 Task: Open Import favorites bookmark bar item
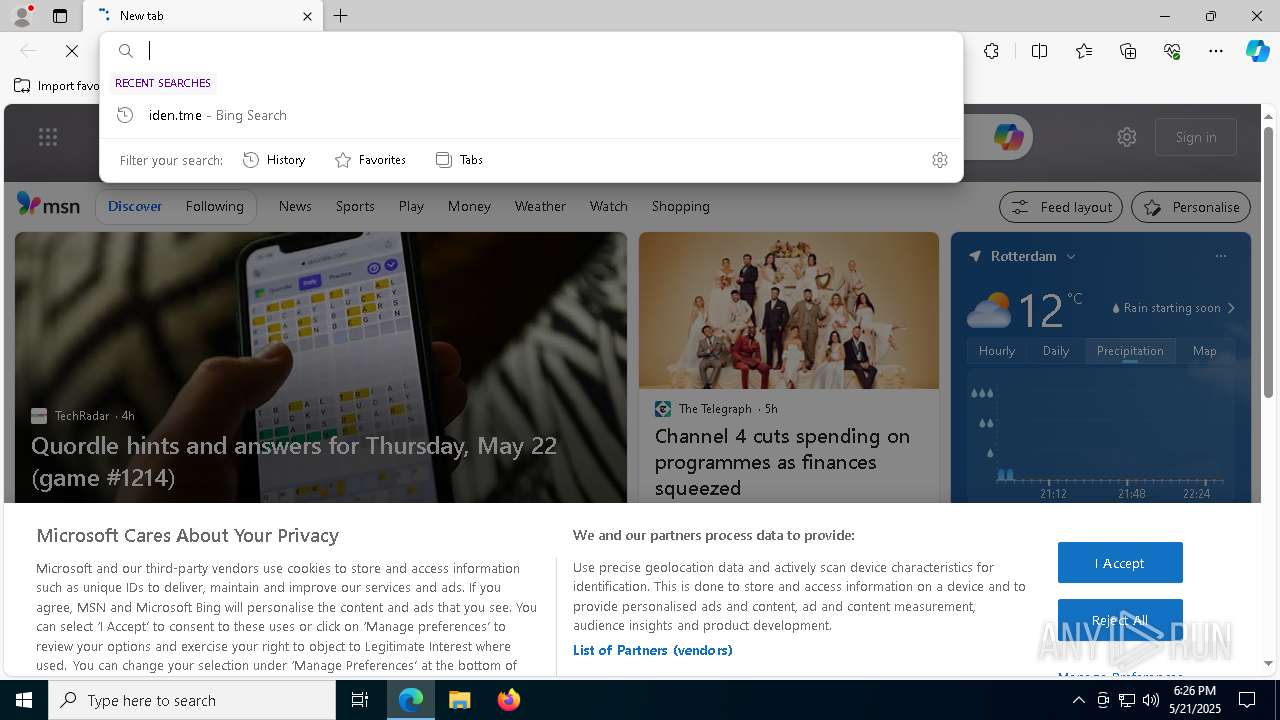click(x=57, y=86)
